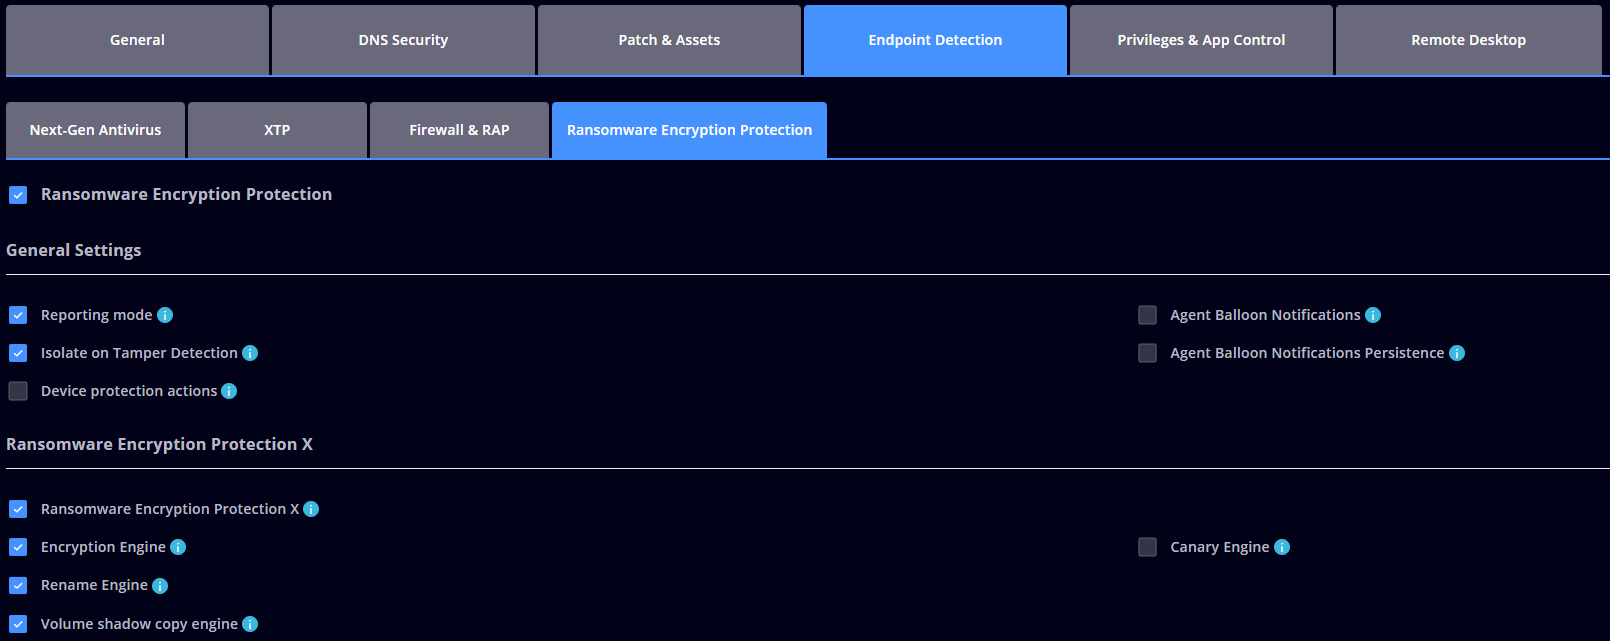Screen dimensions: 1610x641
Task: Open Patch & Assets tab
Action: [669, 40]
